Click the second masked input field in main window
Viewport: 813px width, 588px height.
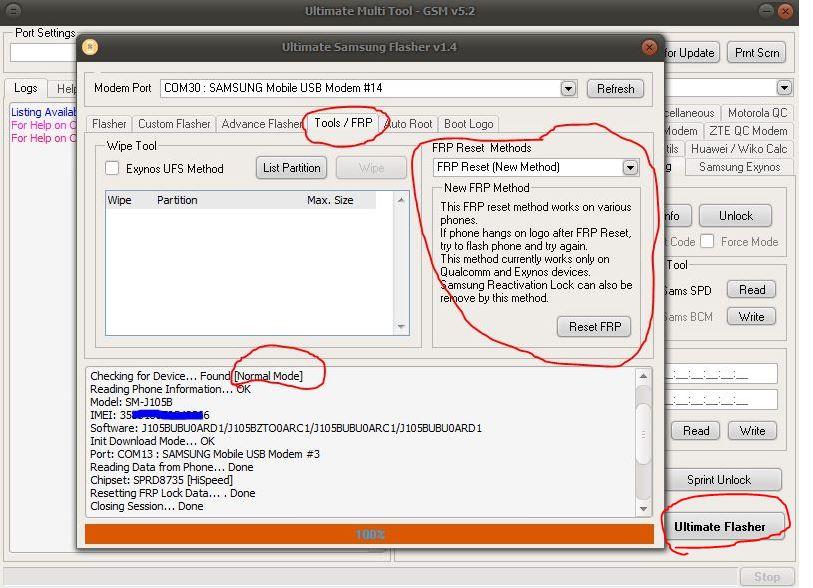click(x=721, y=400)
